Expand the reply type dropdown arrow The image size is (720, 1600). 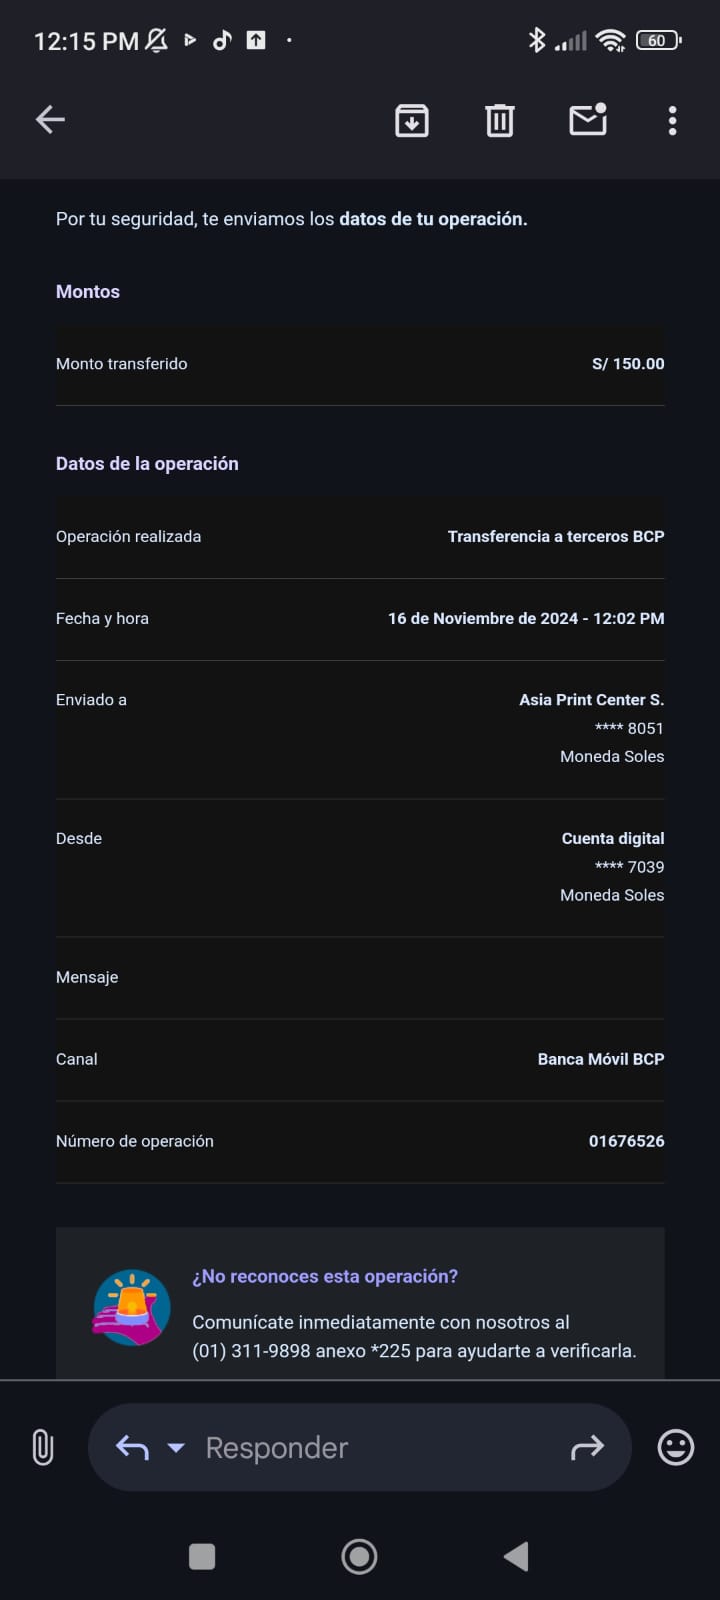coord(176,1447)
